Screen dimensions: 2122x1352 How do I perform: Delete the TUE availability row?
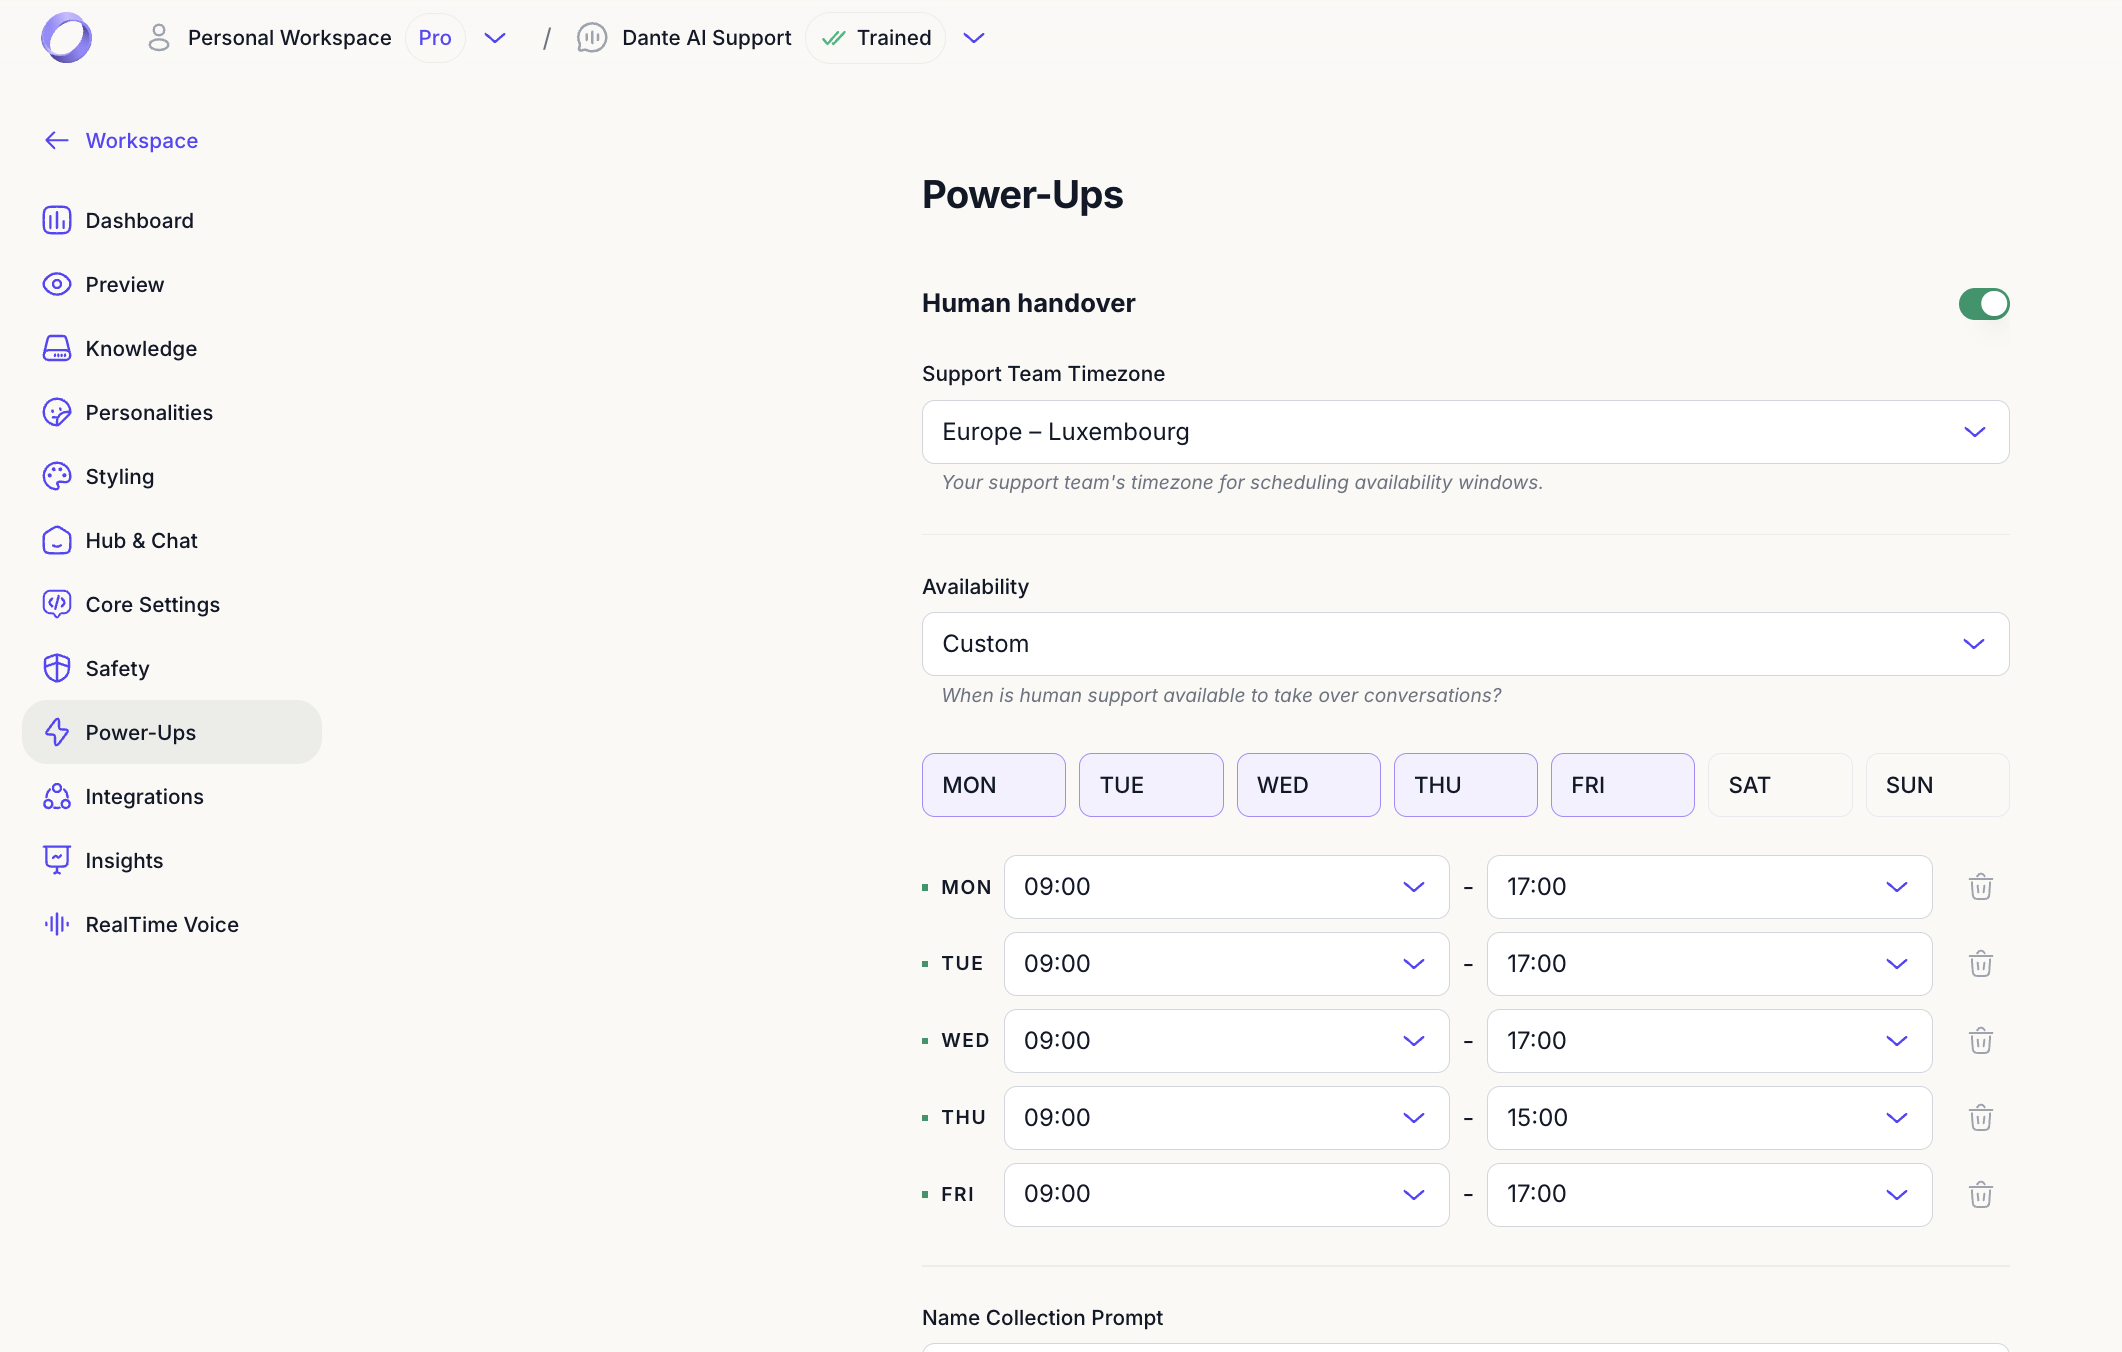(1981, 964)
